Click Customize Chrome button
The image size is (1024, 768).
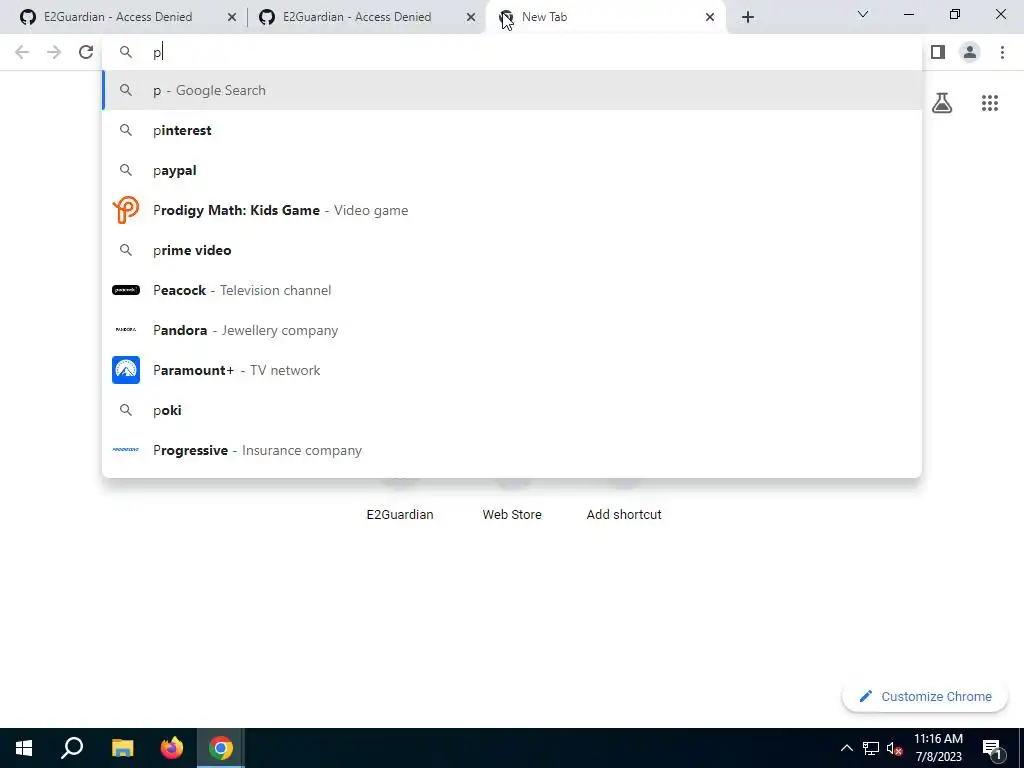pos(925,697)
